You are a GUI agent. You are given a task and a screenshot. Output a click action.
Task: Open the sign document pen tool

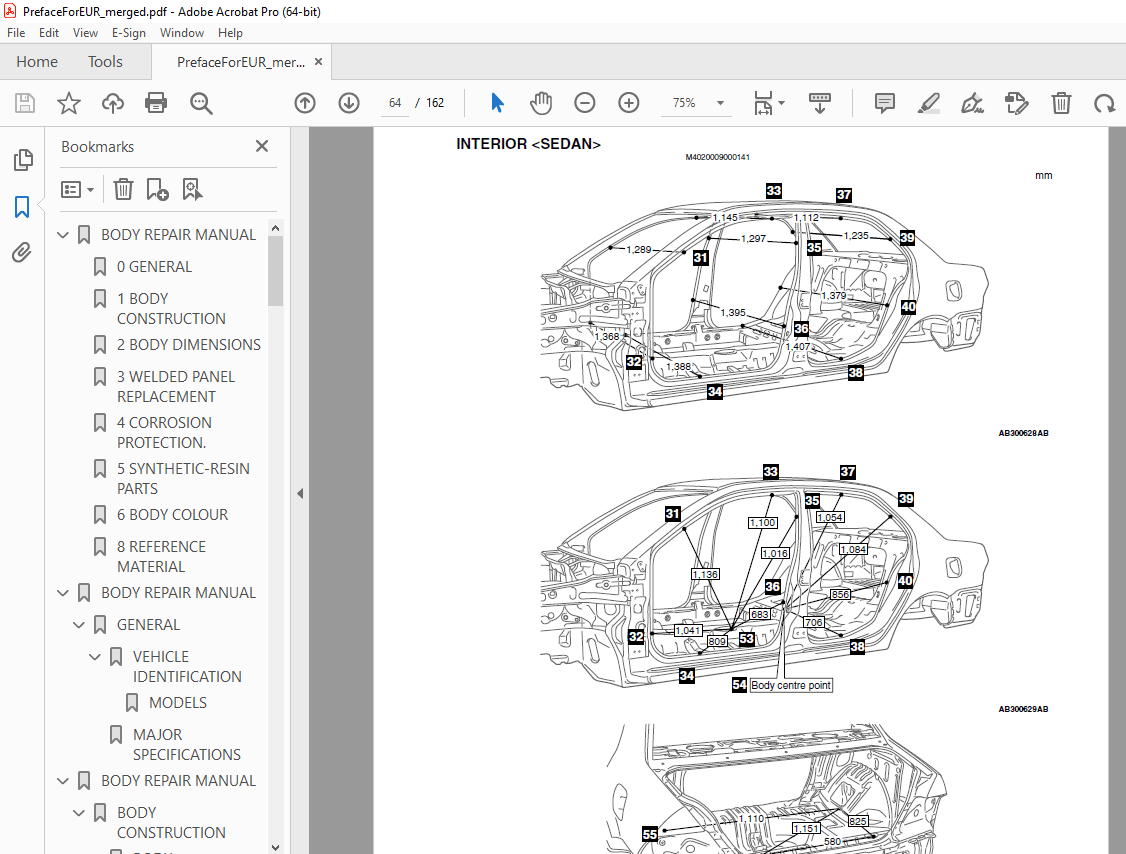(x=972, y=103)
